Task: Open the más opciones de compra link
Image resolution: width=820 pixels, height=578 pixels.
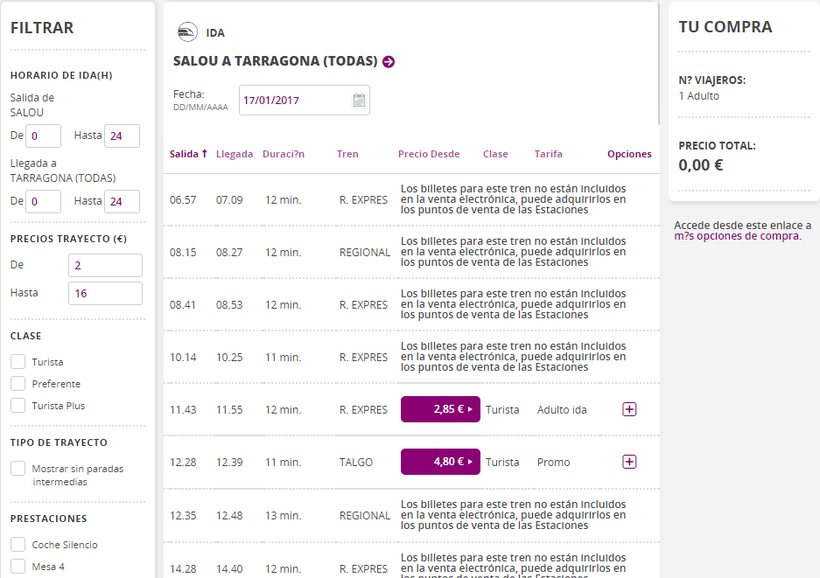Action: (737, 236)
